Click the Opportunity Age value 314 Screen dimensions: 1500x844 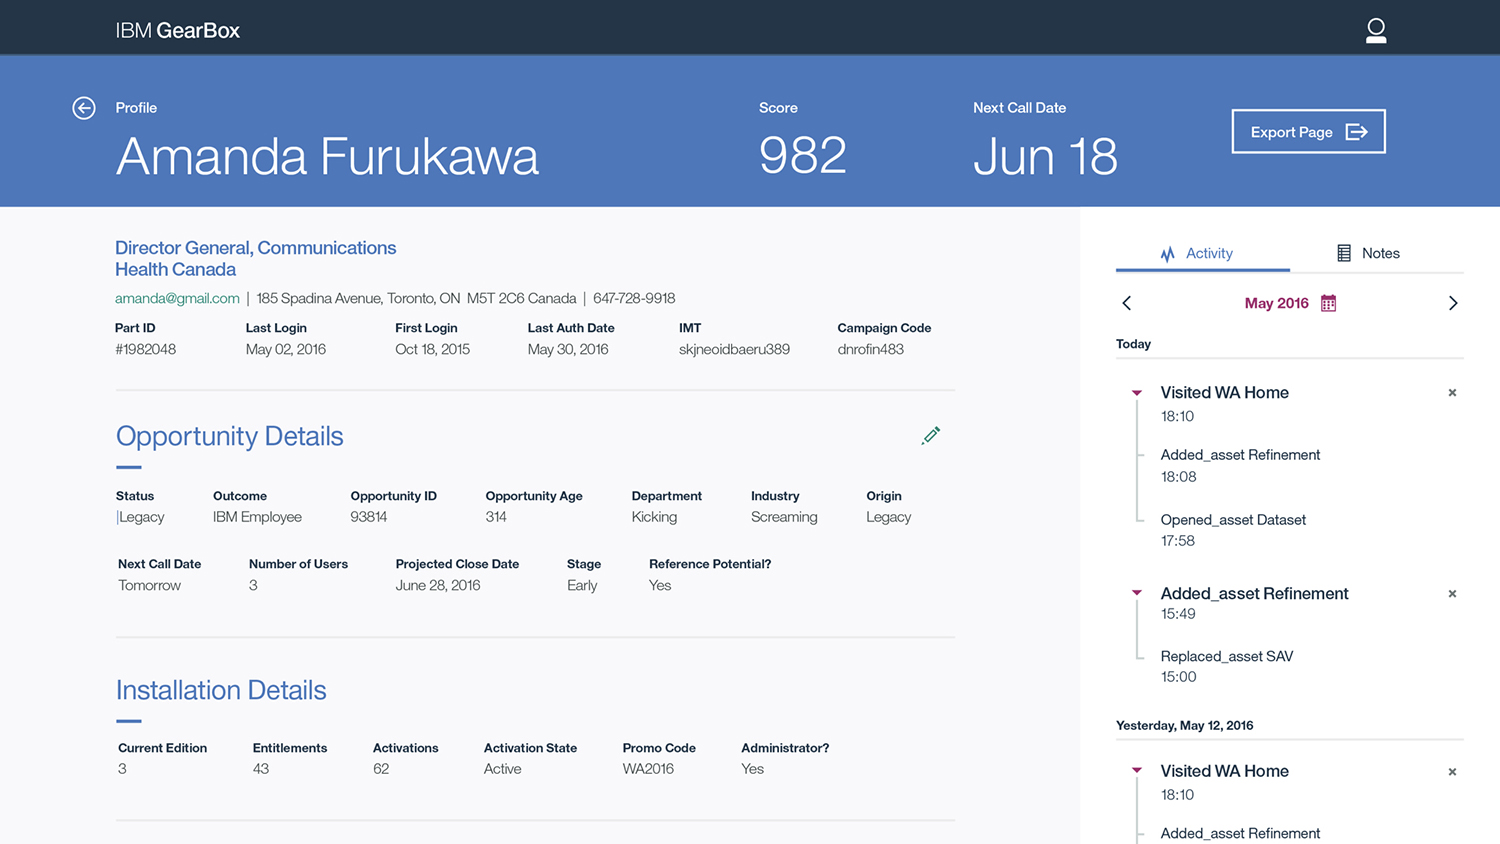[496, 517]
